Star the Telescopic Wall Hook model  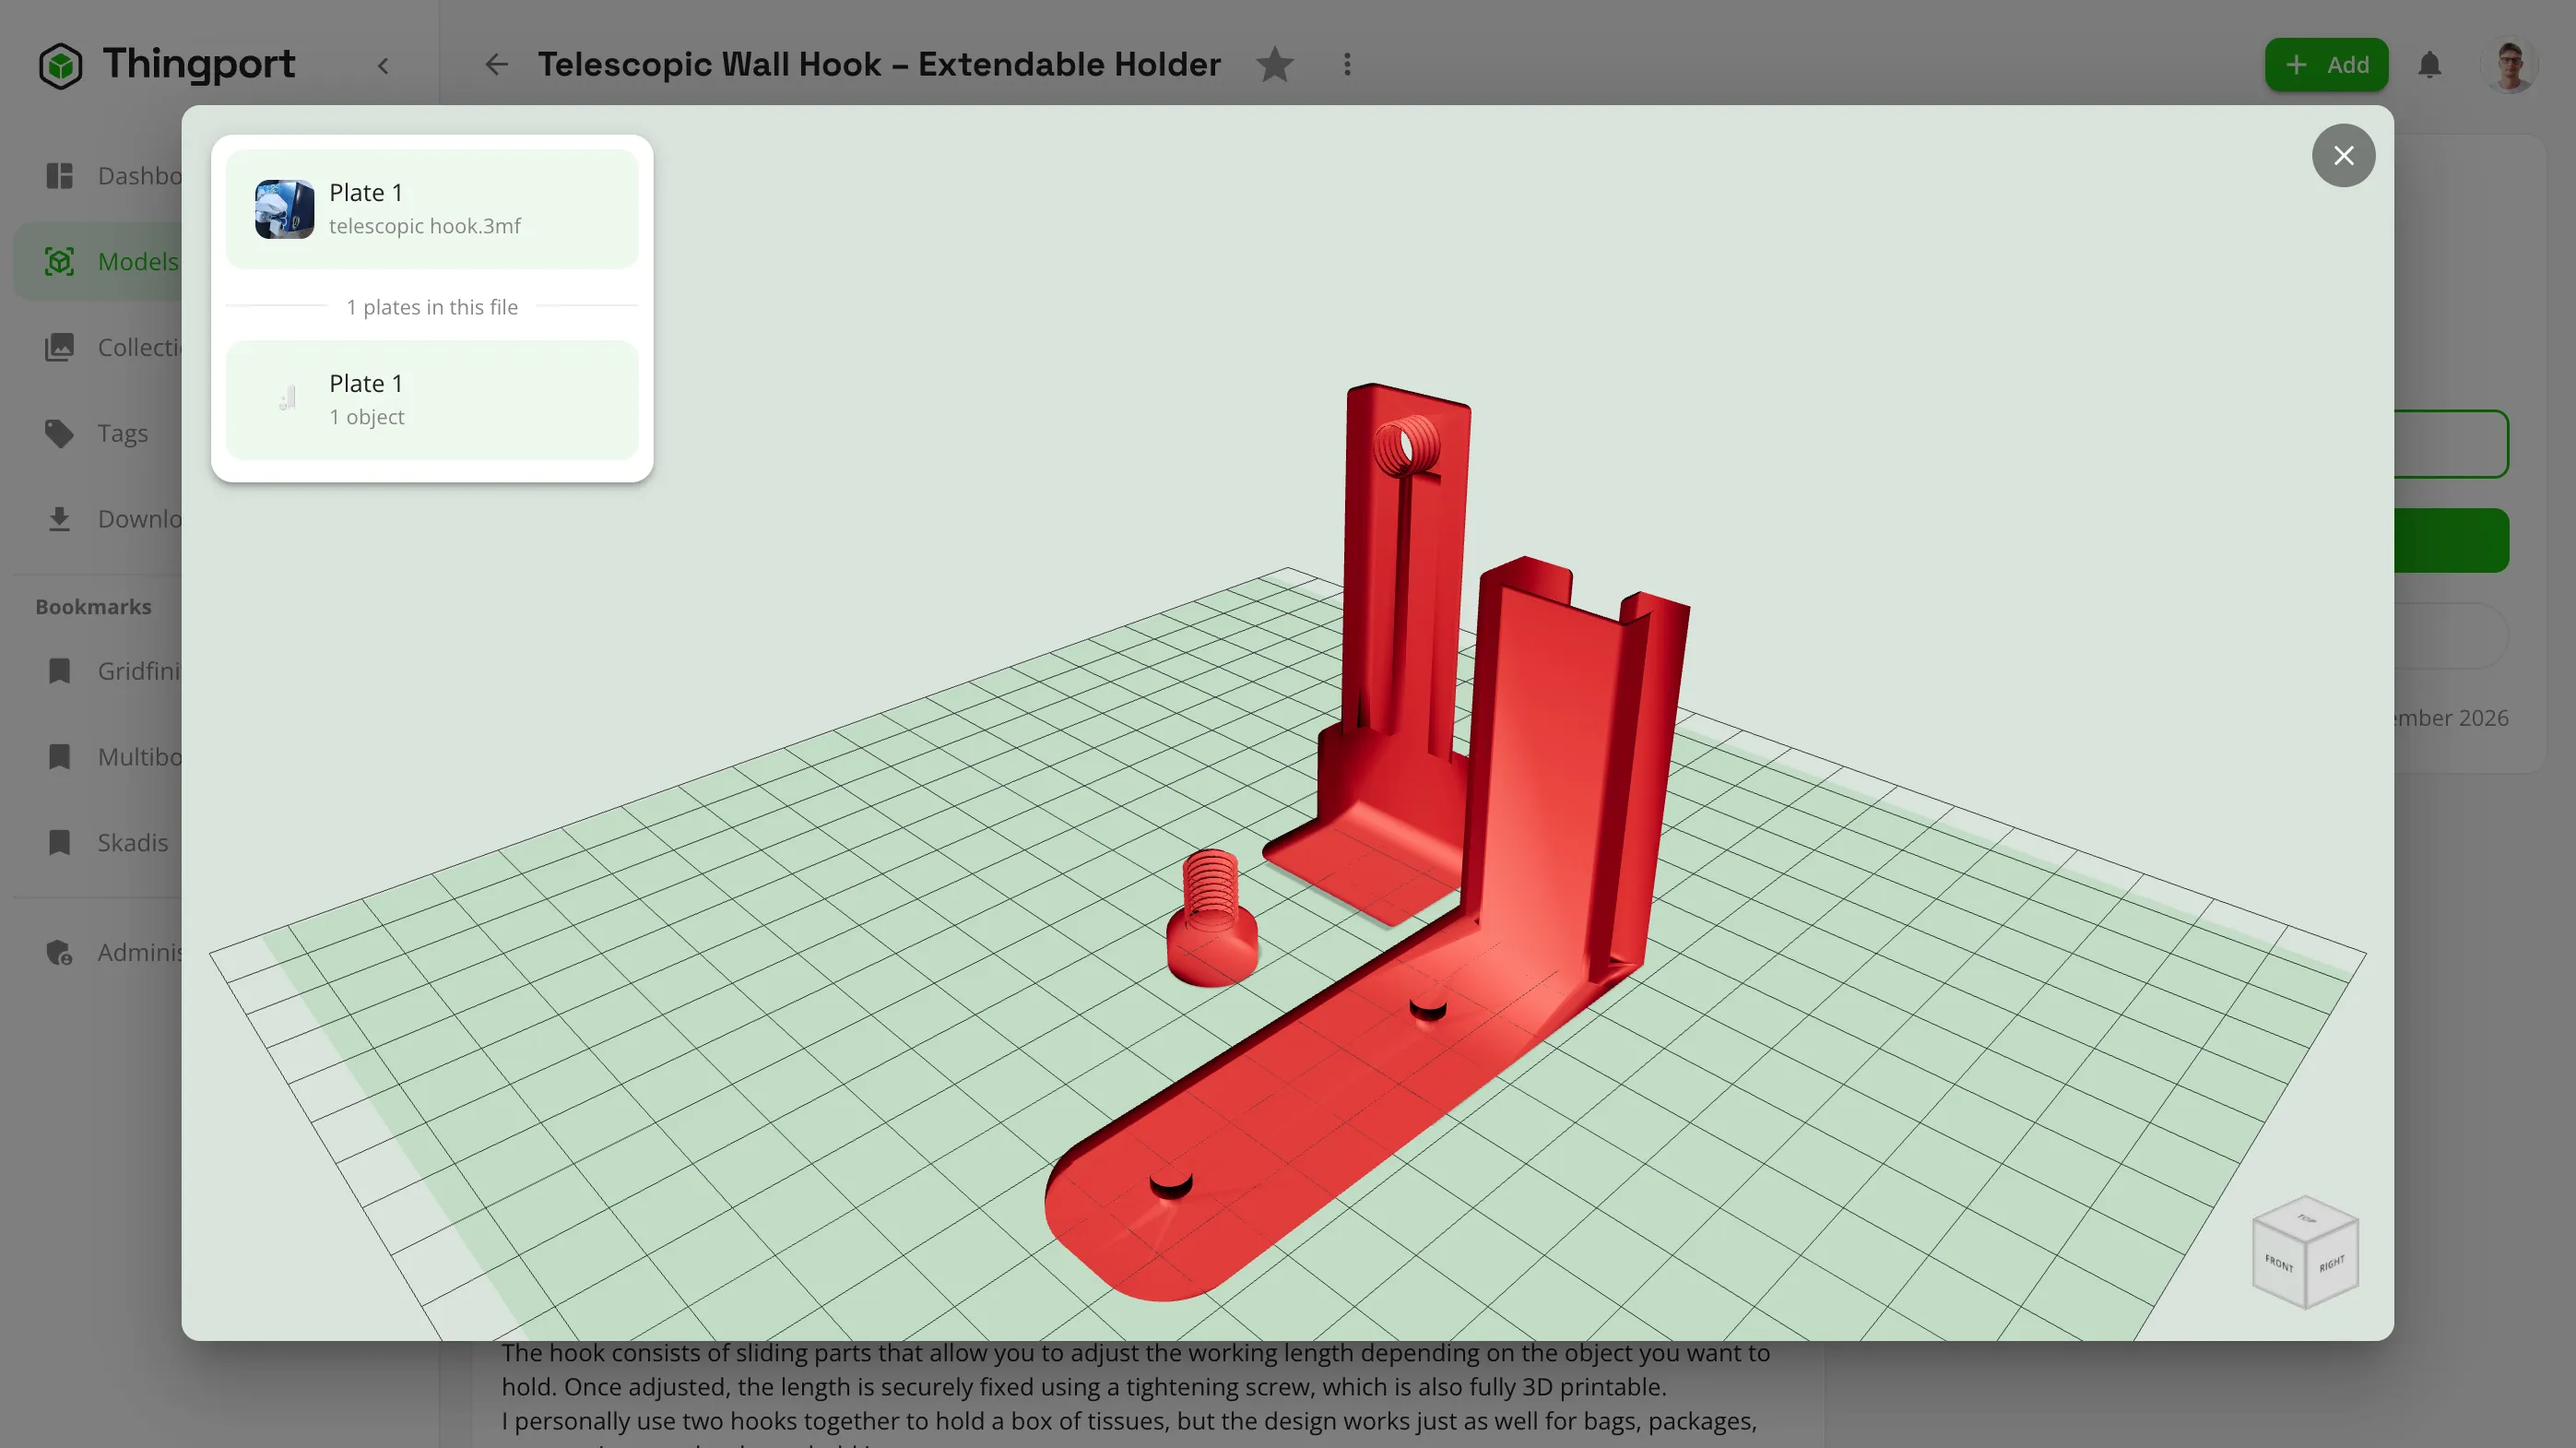(1274, 65)
